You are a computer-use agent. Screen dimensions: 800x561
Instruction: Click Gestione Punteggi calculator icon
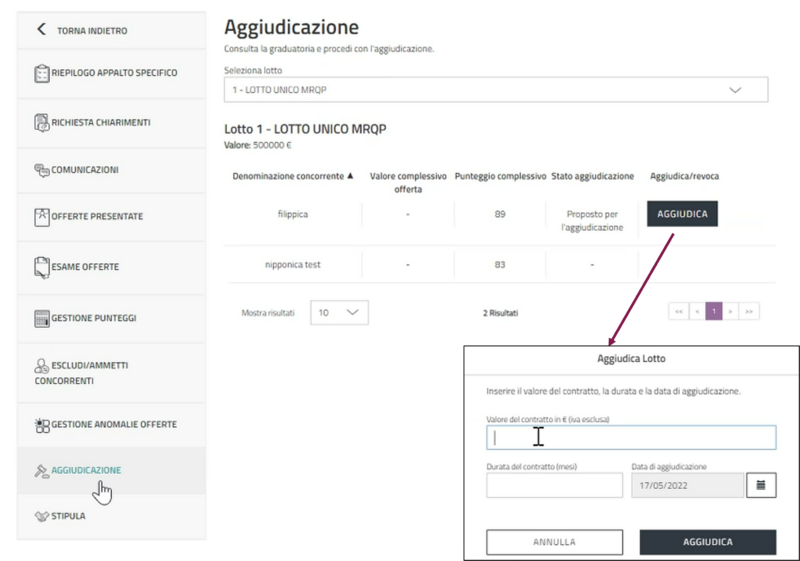click(x=42, y=319)
